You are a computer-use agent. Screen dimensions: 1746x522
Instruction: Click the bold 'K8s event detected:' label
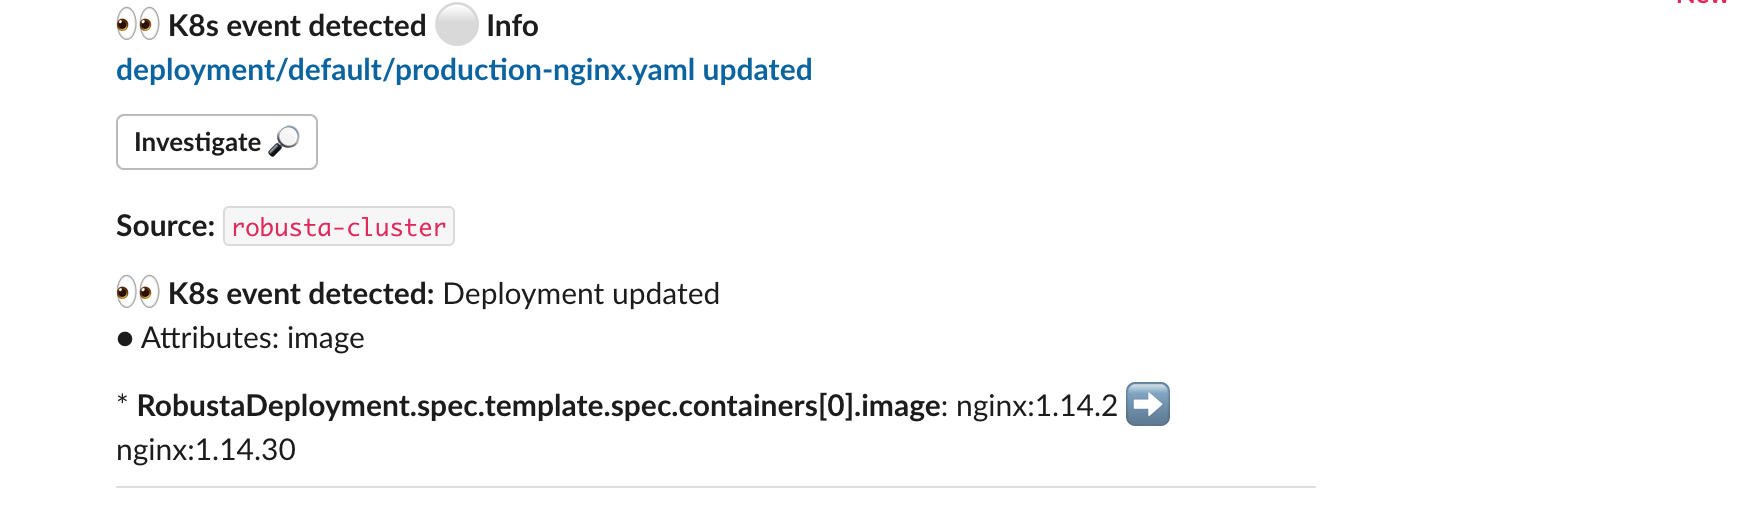(x=301, y=294)
